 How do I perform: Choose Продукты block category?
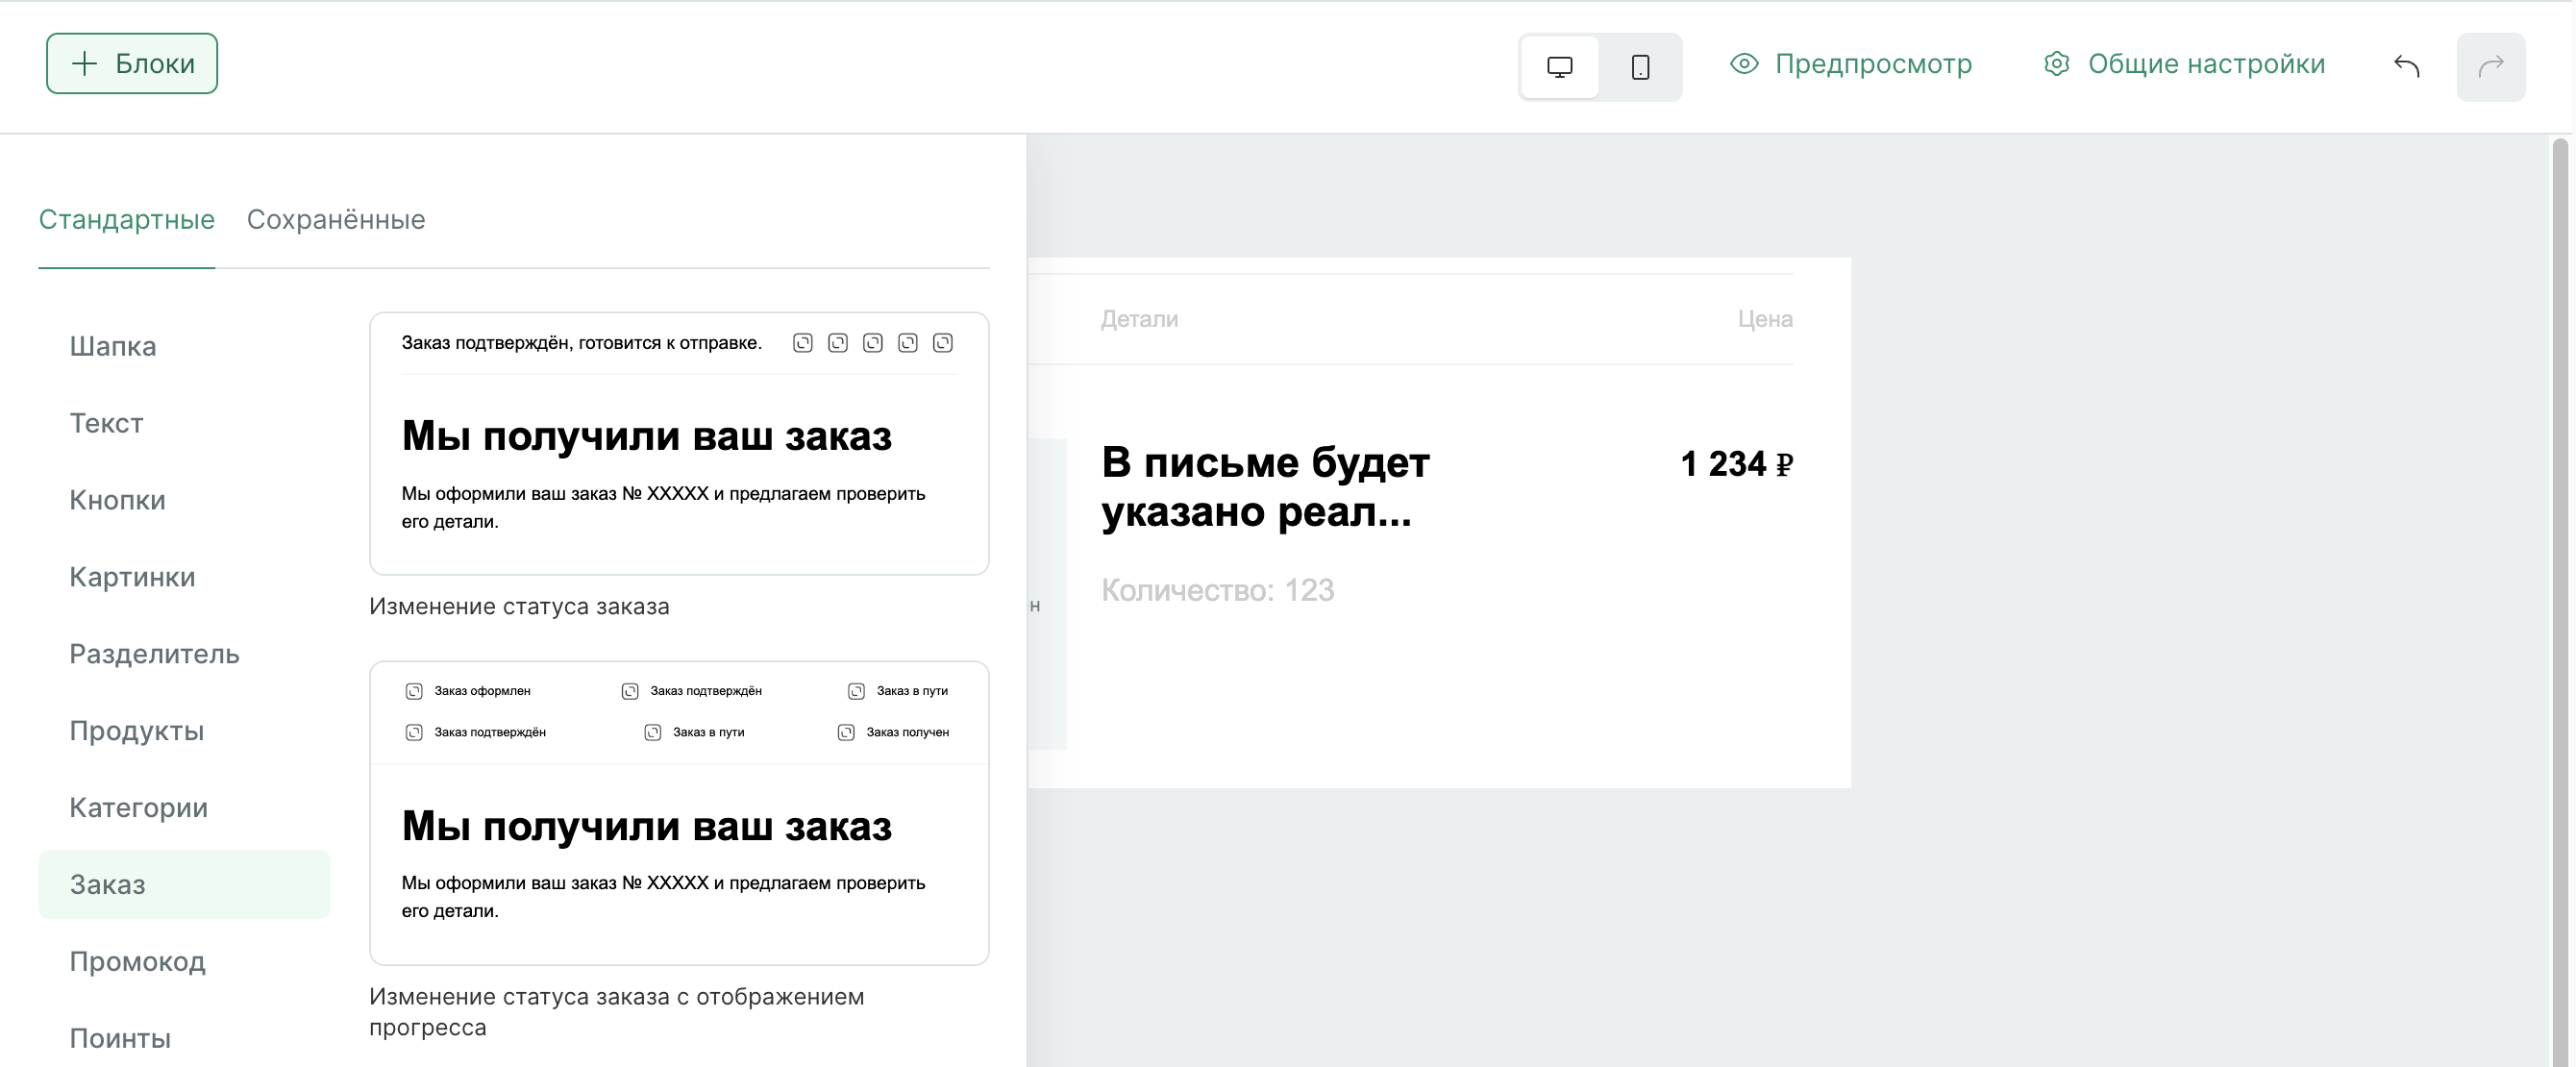tap(184, 731)
